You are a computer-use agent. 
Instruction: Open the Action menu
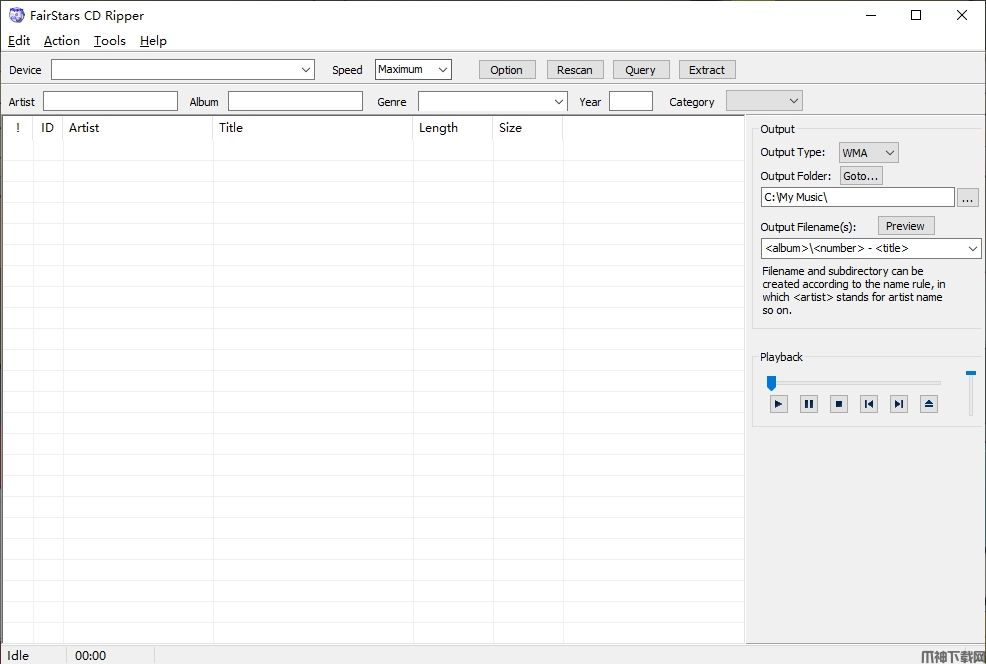coord(61,41)
